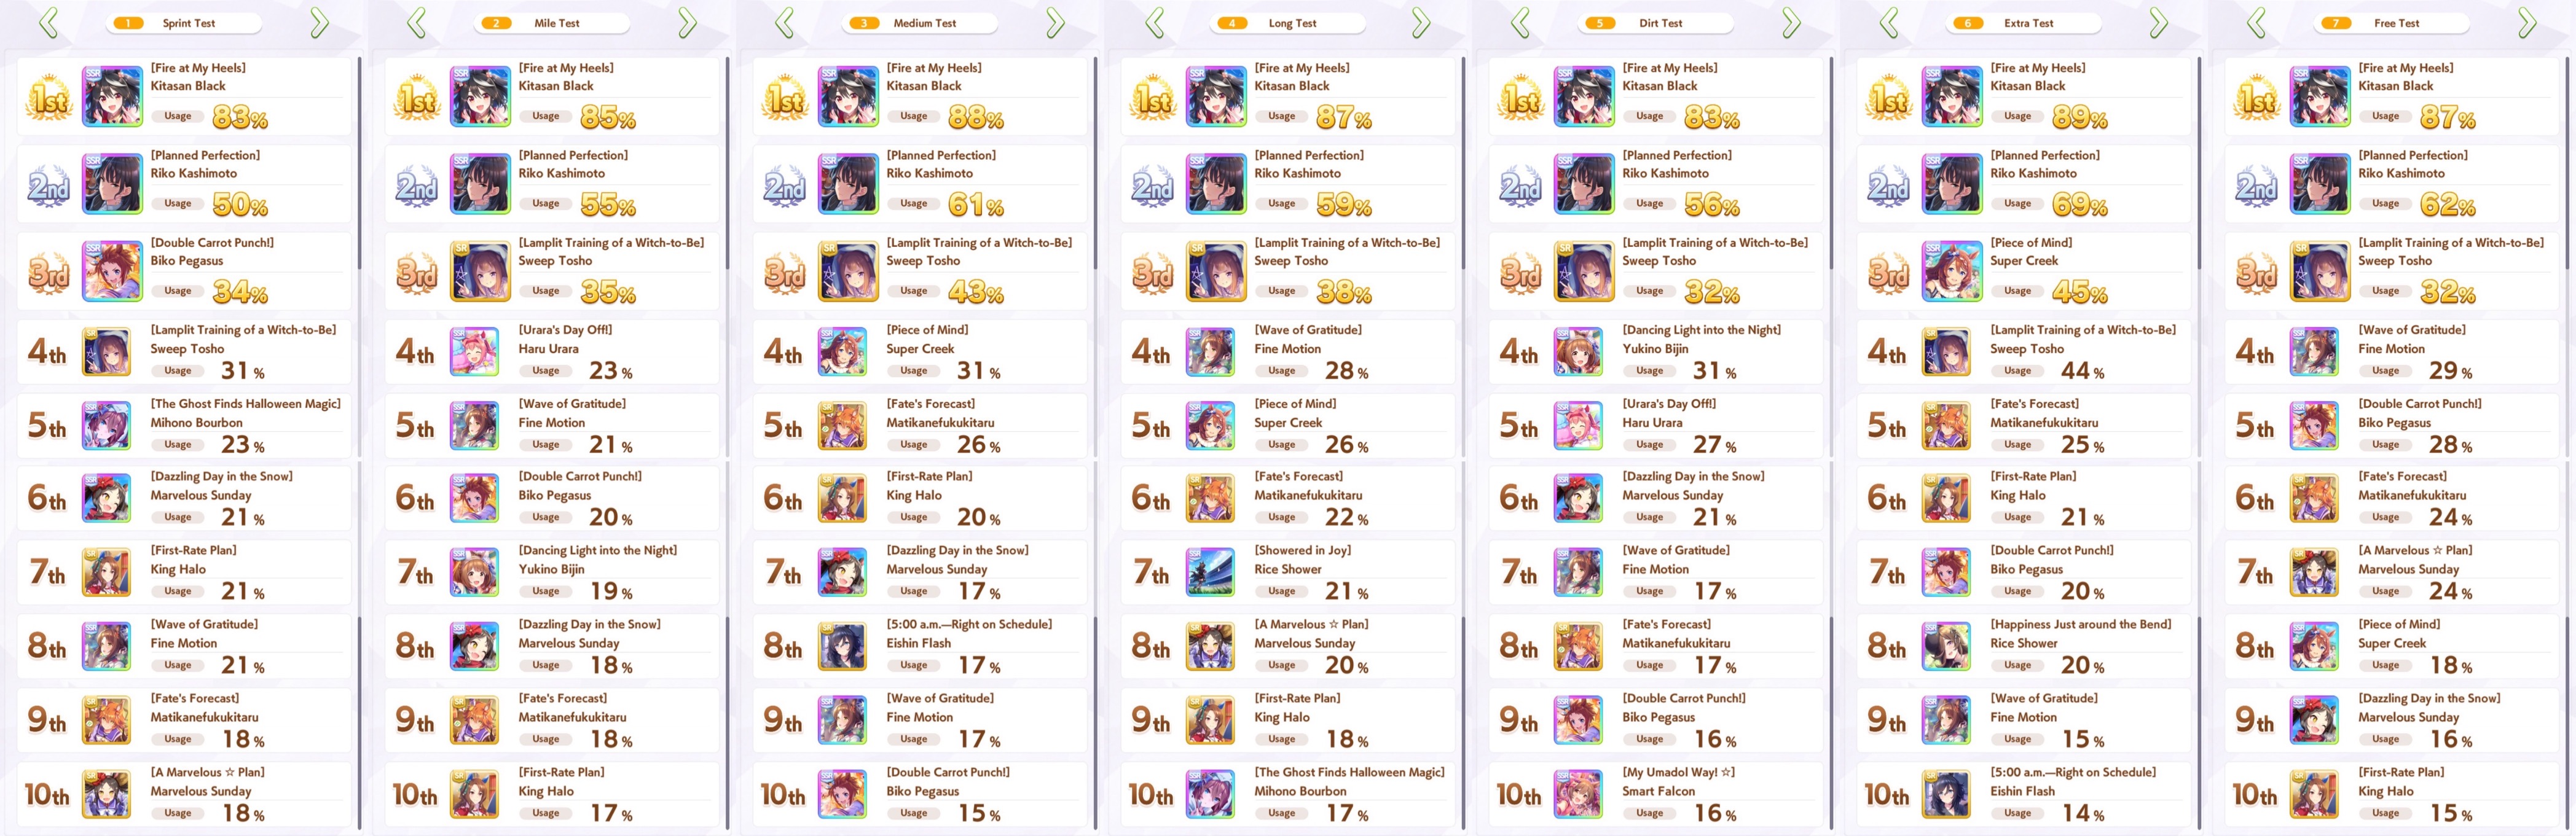Image resolution: width=2576 pixels, height=836 pixels.
Task: Click Mihono Bourbon card icon in Sprint Test
Action: (106, 425)
